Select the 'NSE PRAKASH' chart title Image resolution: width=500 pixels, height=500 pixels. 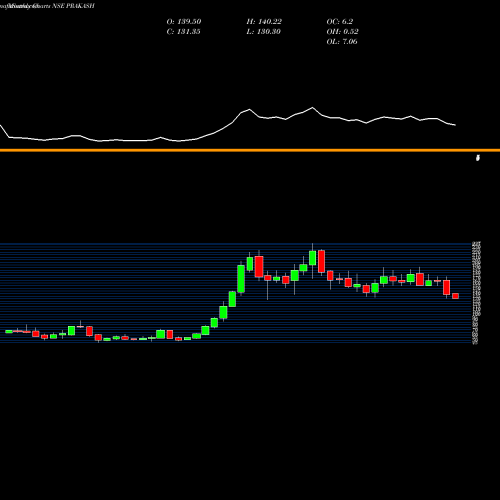[73, 6]
